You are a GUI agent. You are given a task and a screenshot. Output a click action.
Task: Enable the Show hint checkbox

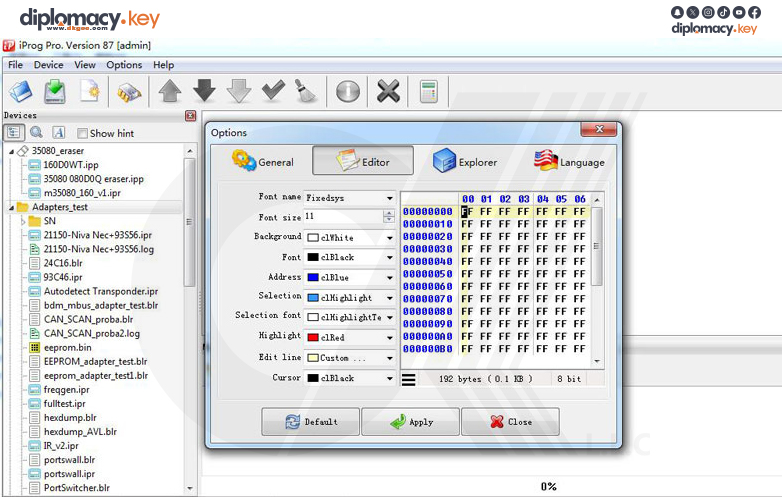82,134
